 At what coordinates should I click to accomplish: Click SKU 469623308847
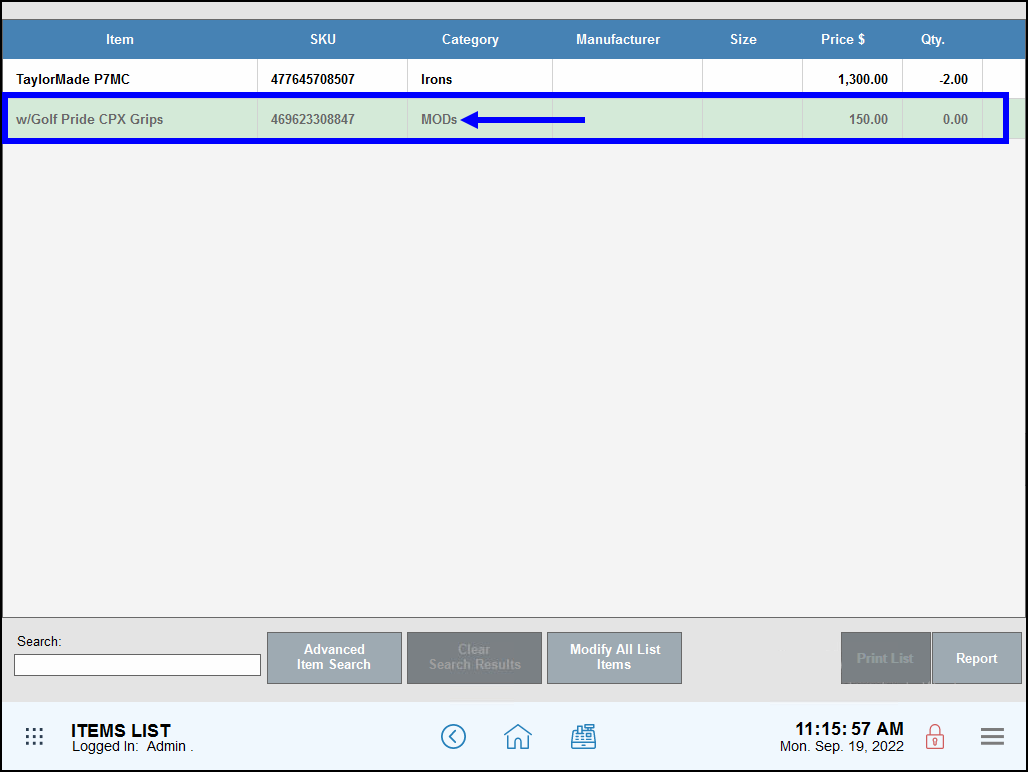[x=313, y=119]
